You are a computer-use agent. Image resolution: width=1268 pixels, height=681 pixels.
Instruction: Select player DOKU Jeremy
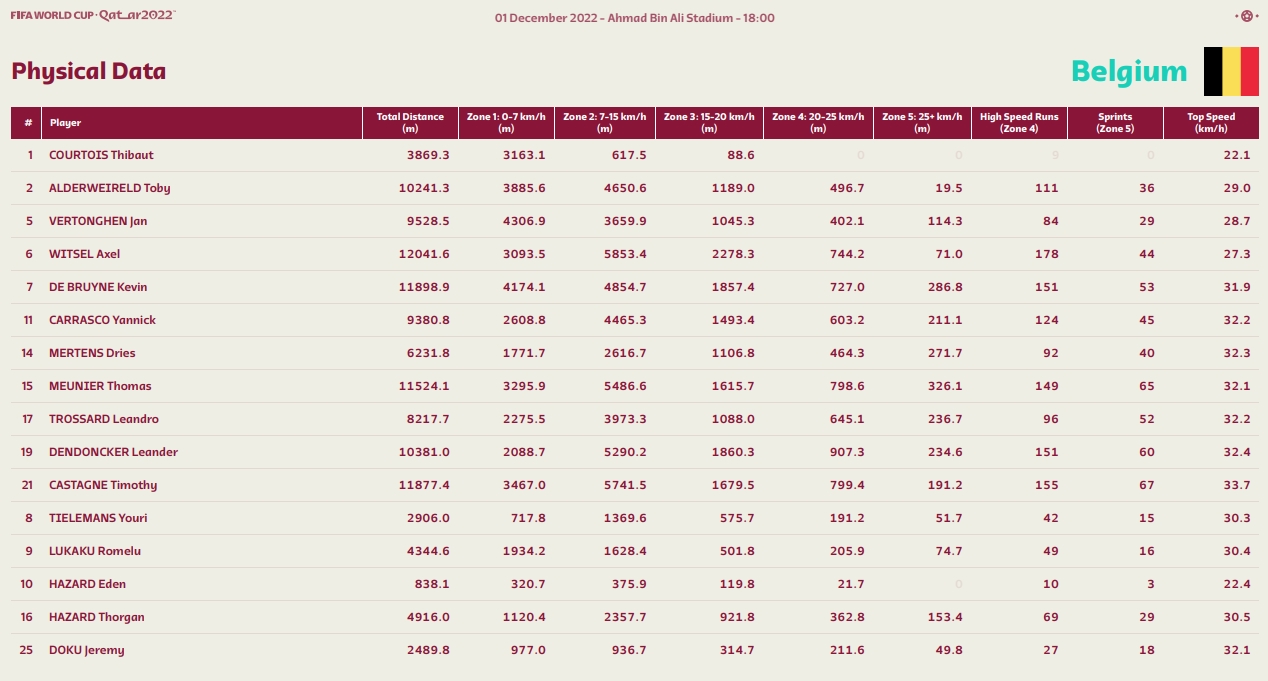pos(87,650)
